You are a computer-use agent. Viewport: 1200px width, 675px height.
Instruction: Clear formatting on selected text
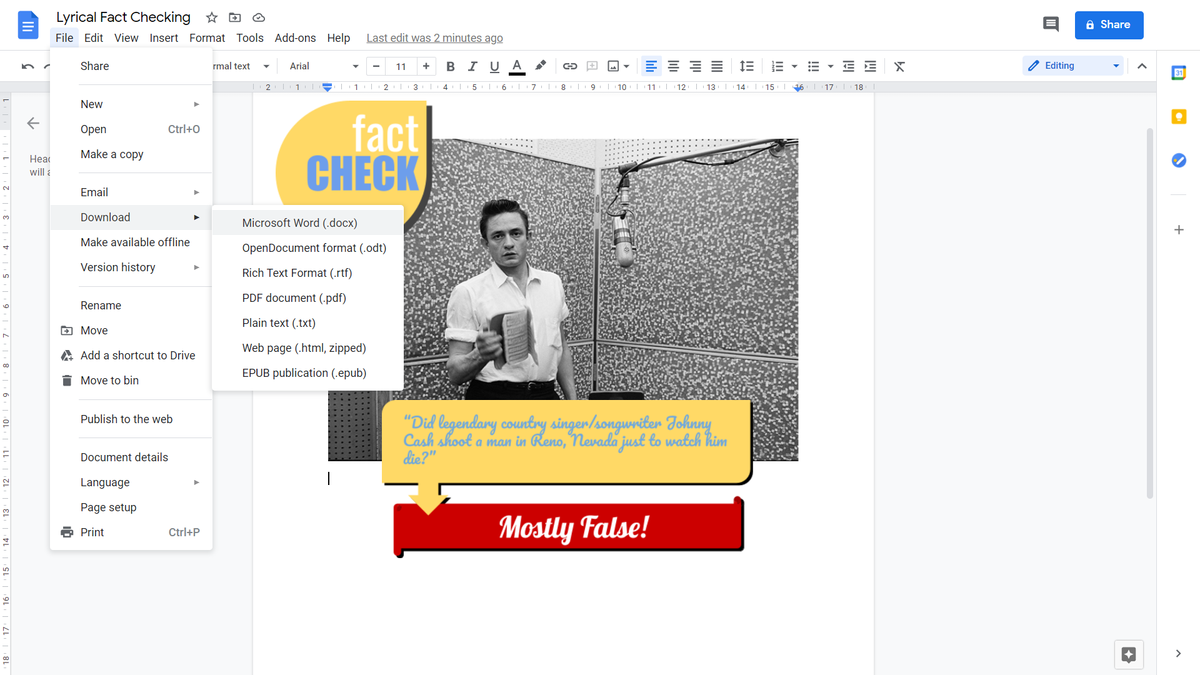click(899, 65)
